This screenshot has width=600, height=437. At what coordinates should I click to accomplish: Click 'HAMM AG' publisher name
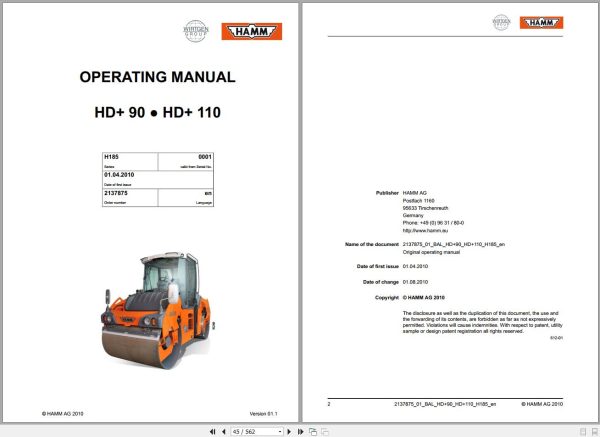tap(414, 193)
